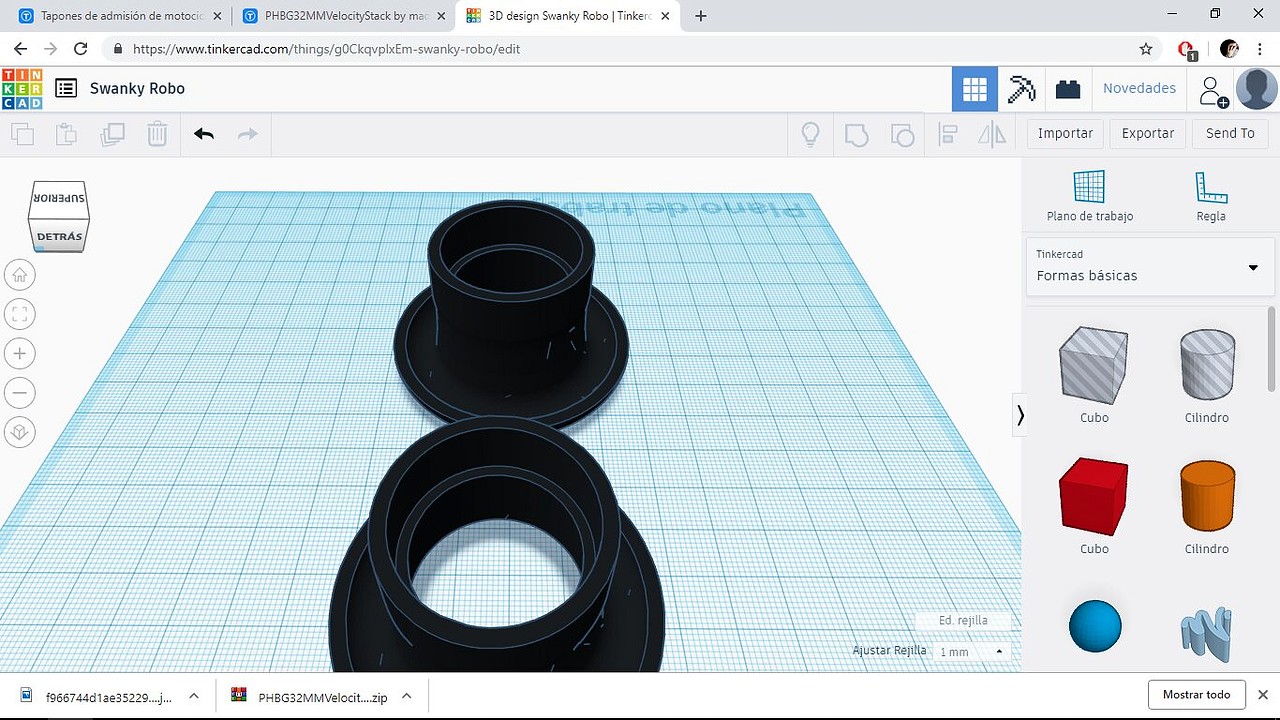Bookmark this page with star icon
The image size is (1280, 720).
[1146, 48]
